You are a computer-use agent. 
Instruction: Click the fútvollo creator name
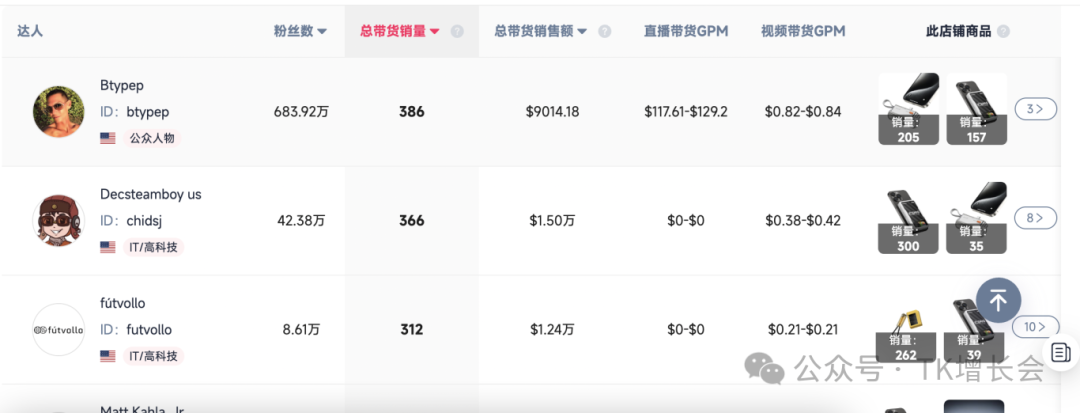123,303
